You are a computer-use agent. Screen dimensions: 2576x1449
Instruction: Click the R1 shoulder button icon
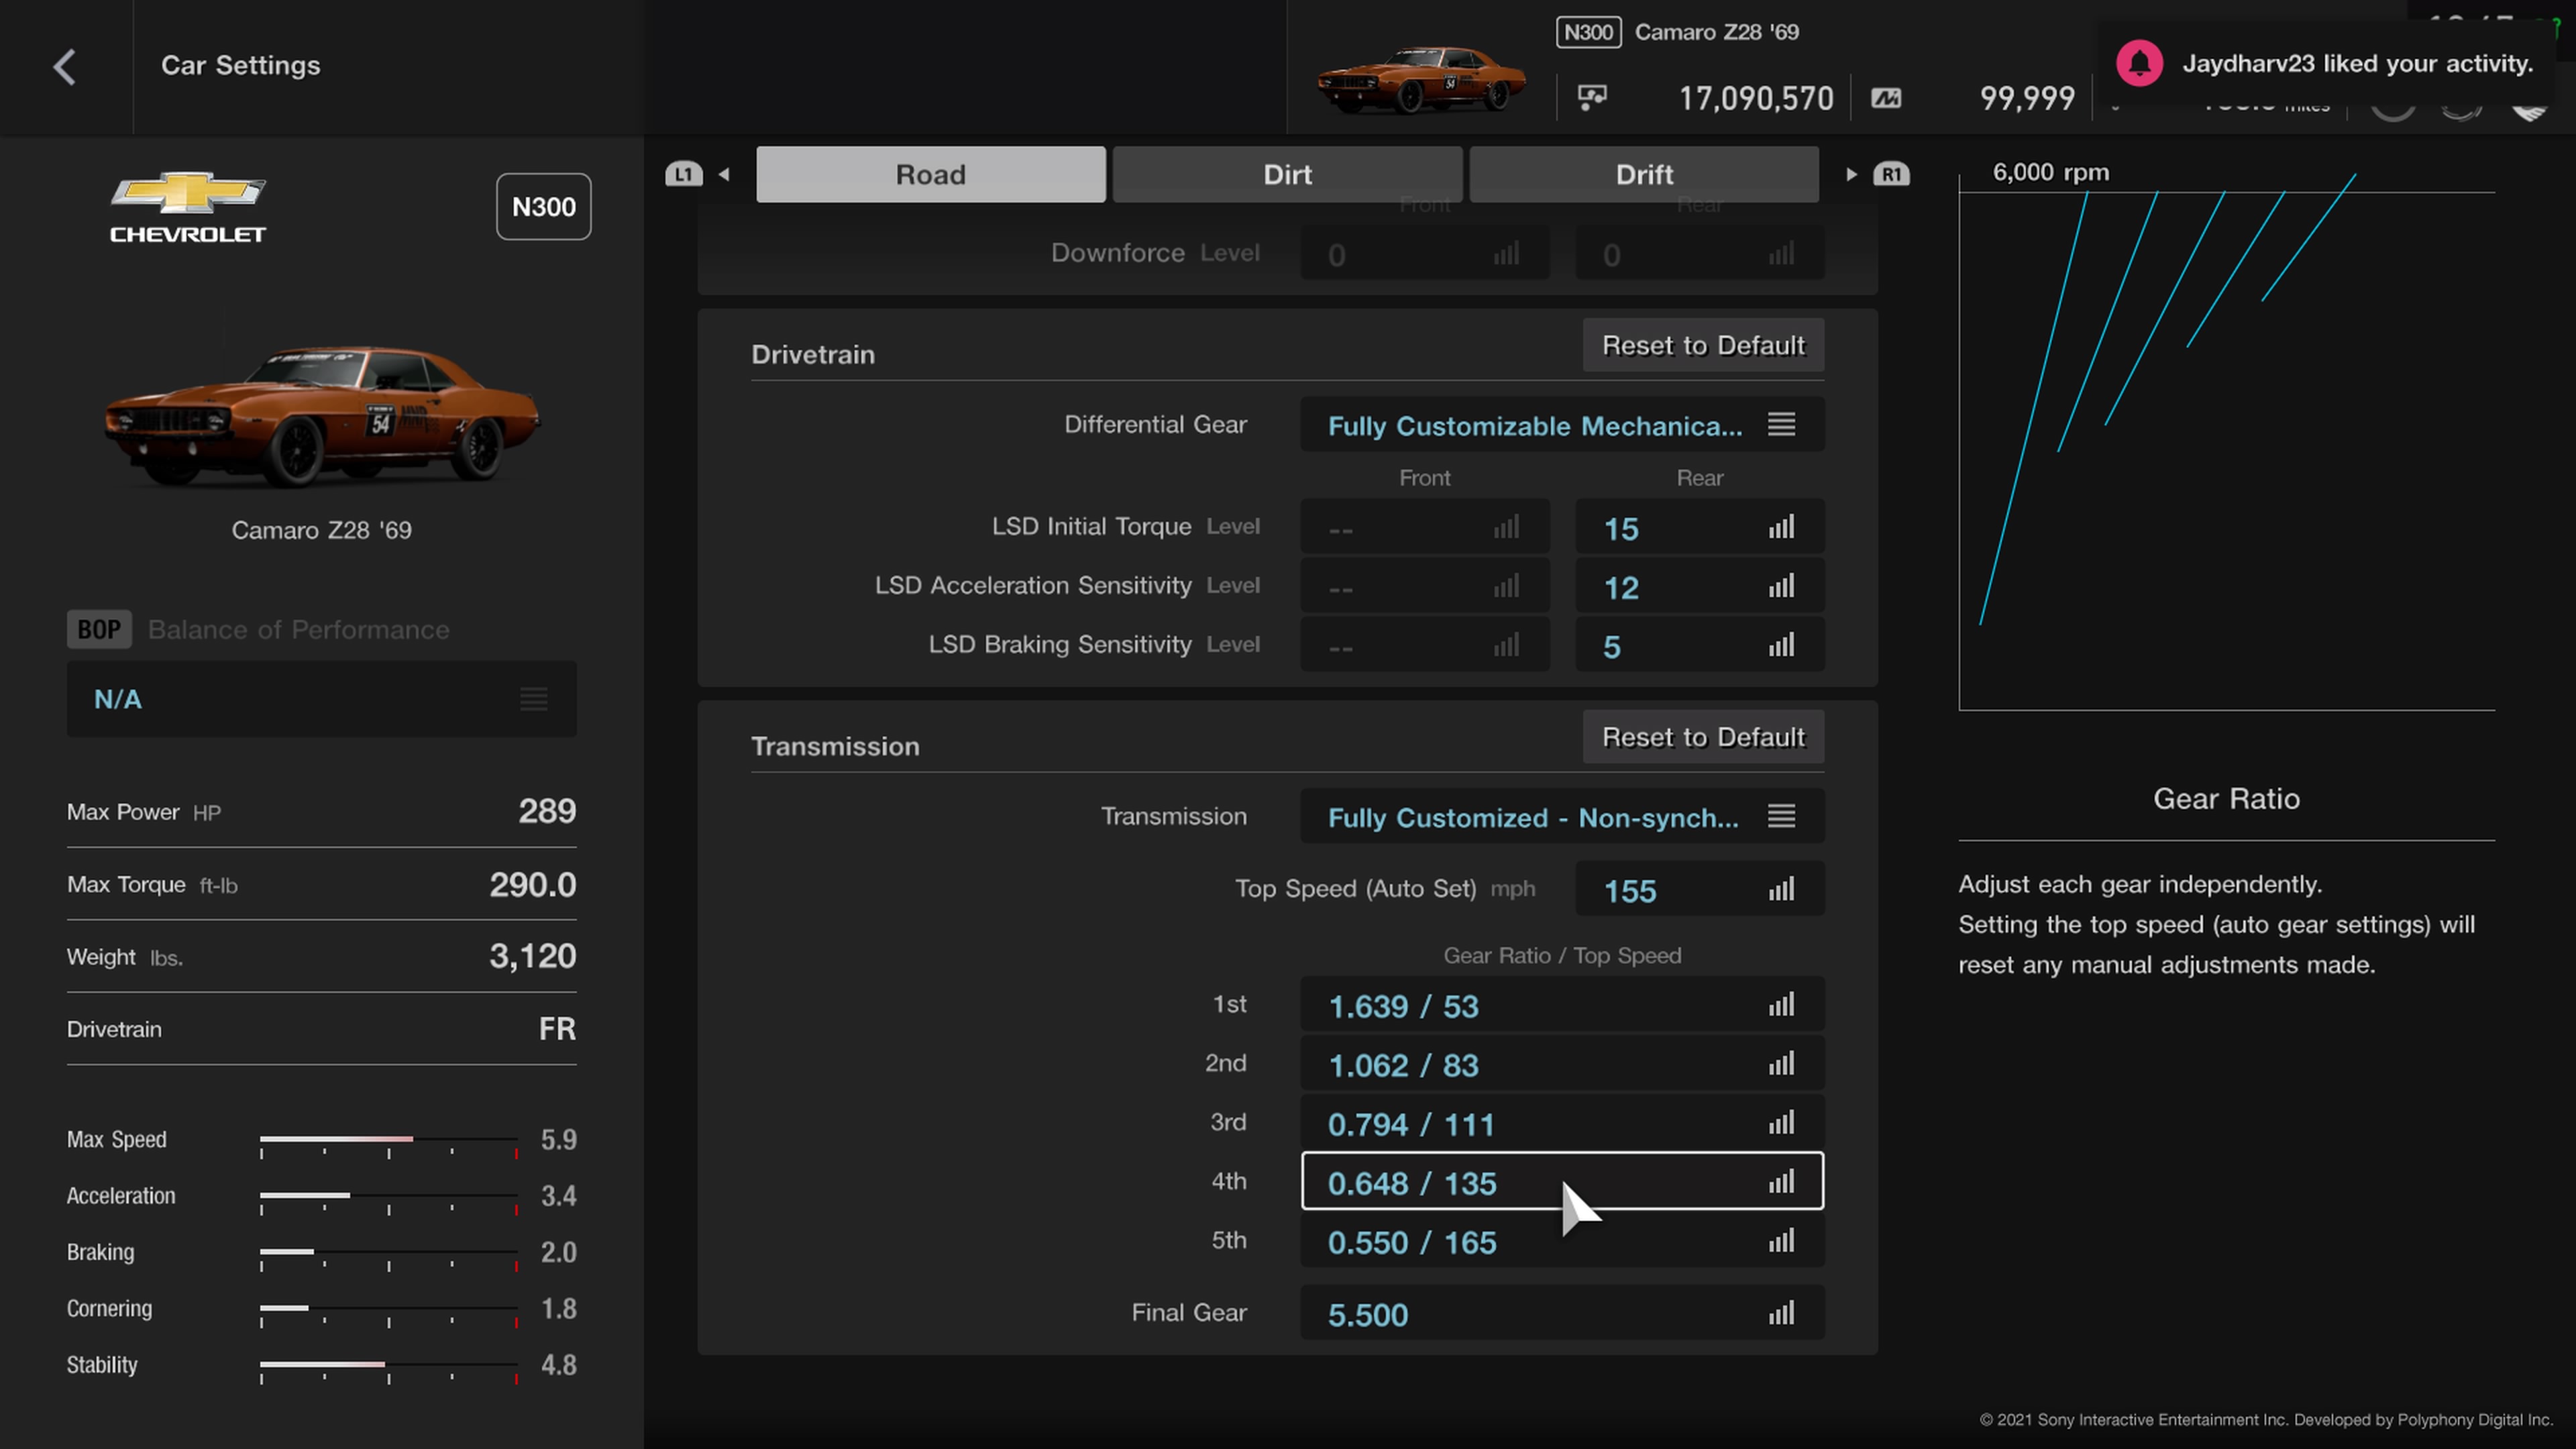1891,174
